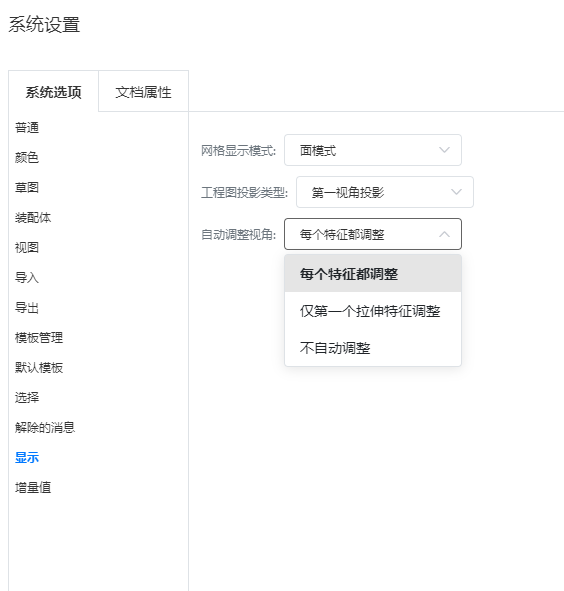
Task: Open the 网格显示模式 dropdown
Action: [x=372, y=150]
